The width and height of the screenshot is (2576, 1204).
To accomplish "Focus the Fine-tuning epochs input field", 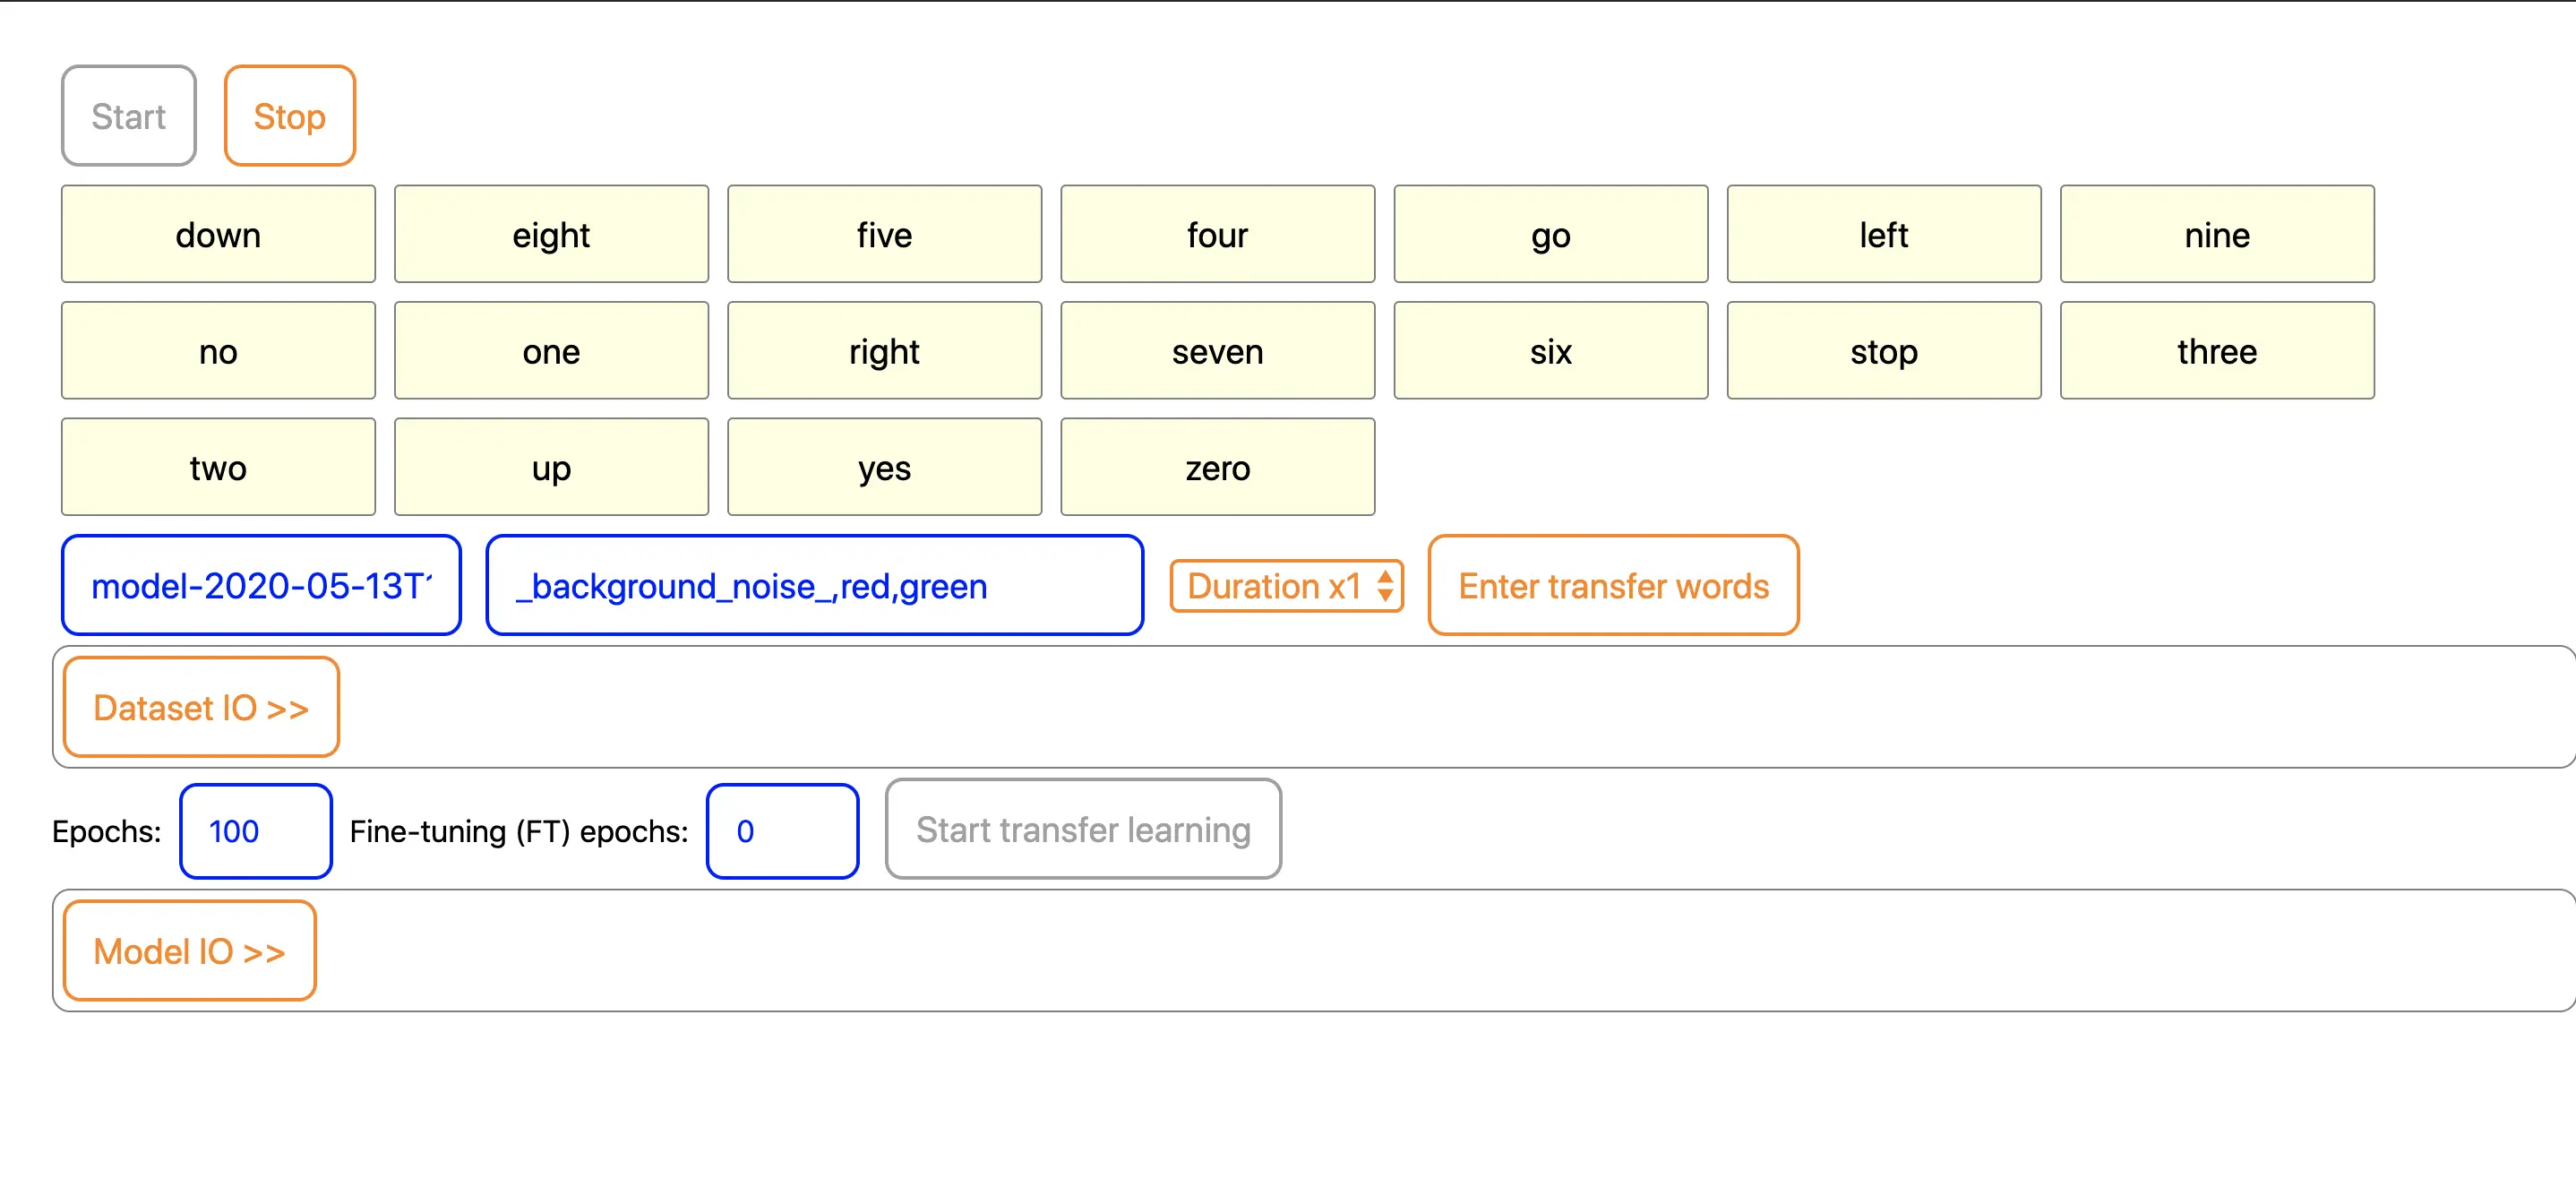I will pyautogui.click(x=781, y=831).
